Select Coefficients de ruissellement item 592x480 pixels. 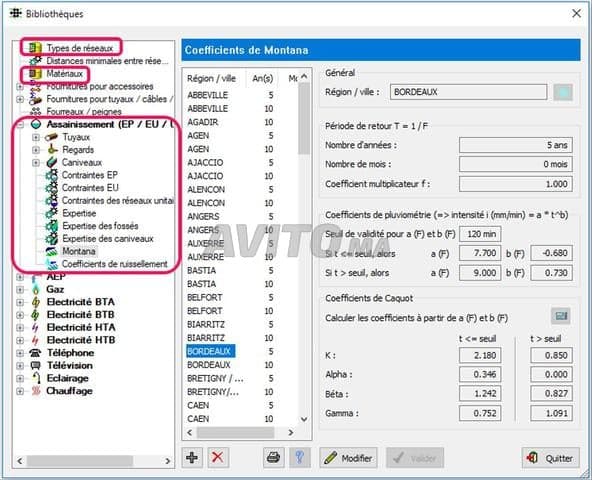click(x=114, y=264)
